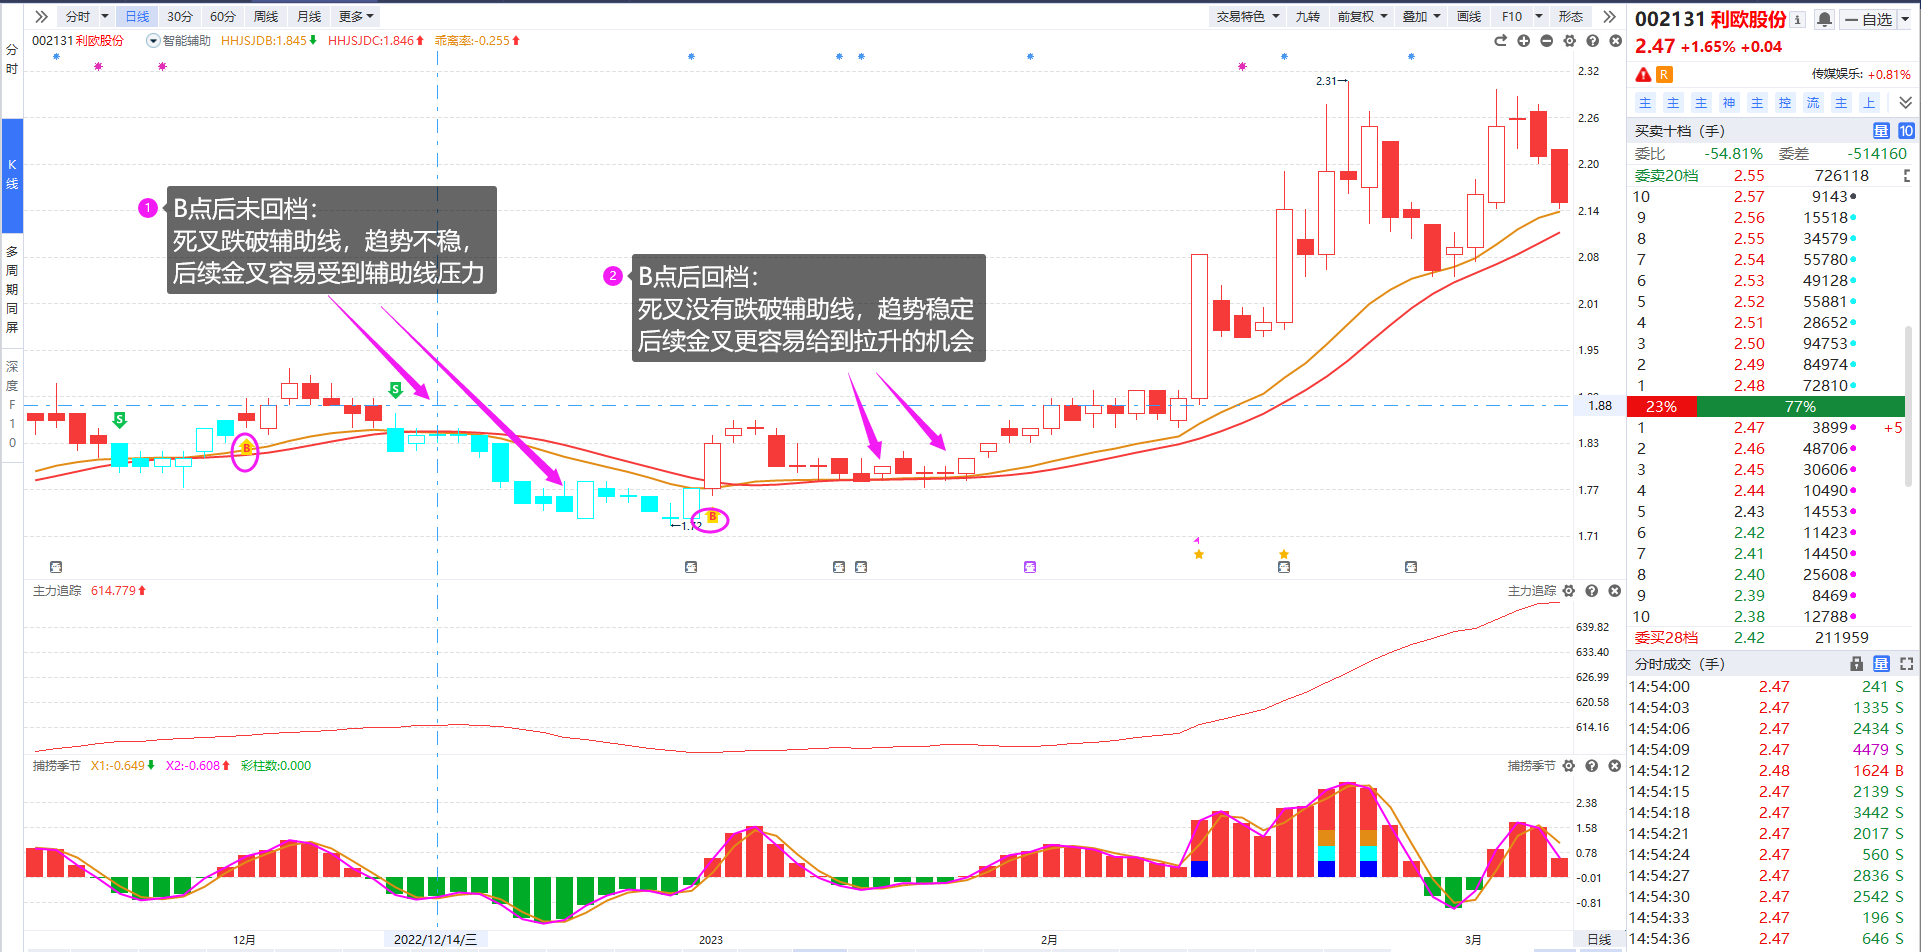The image size is (1921, 952).
Task: Click the redo arrow icon above the K-line chart
Action: tap(1500, 41)
